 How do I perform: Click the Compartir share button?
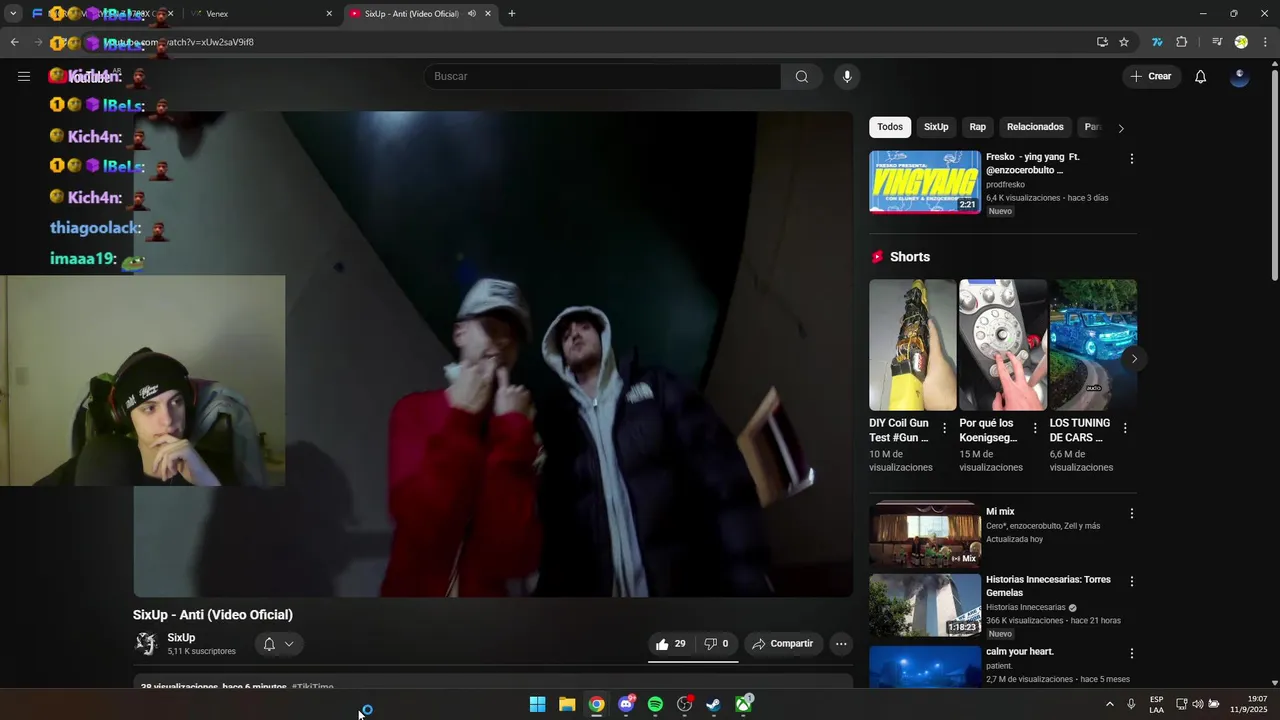pyautogui.click(x=783, y=644)
